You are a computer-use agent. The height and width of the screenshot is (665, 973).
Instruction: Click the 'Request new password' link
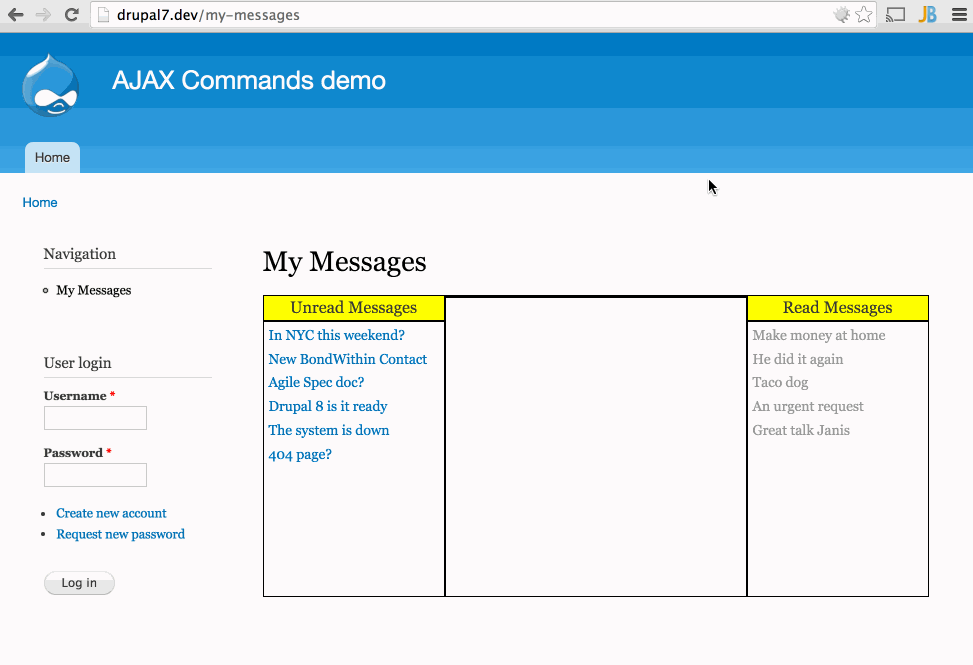[120, 533]
